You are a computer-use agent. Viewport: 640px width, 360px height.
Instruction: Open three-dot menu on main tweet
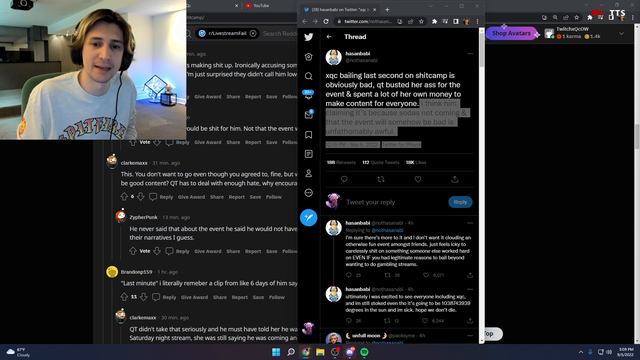[x=470, y=53]
